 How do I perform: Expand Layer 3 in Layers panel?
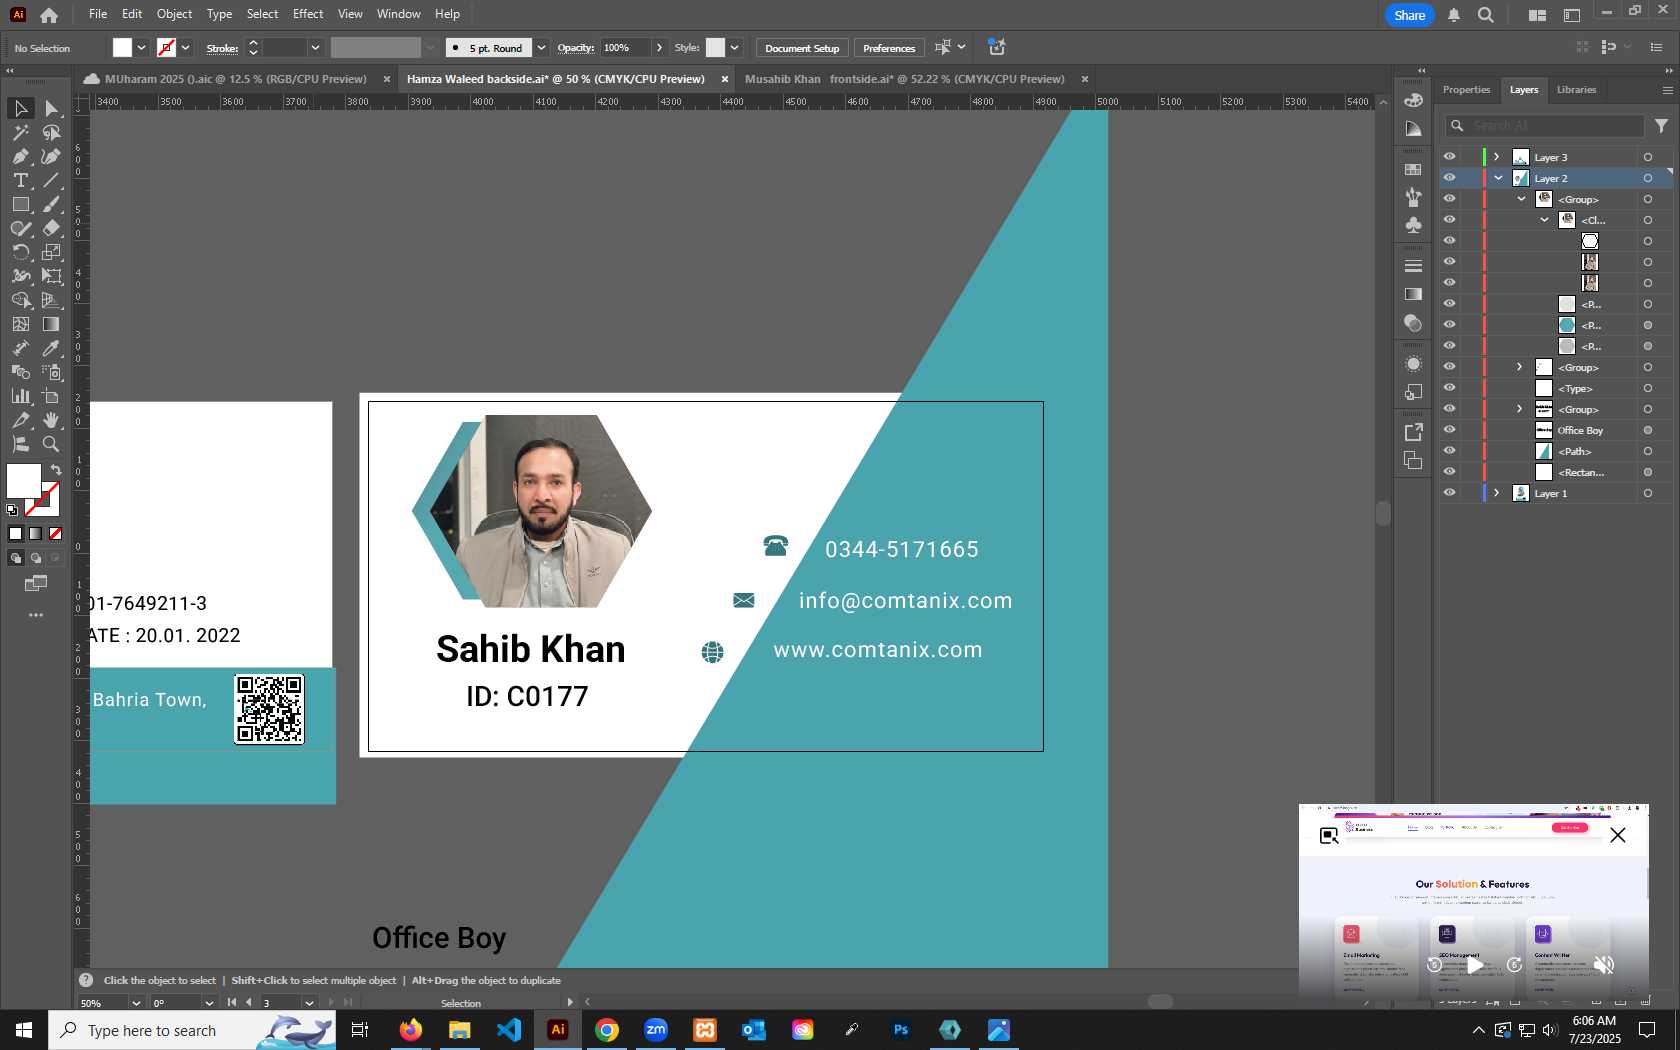click(1497, 157)
